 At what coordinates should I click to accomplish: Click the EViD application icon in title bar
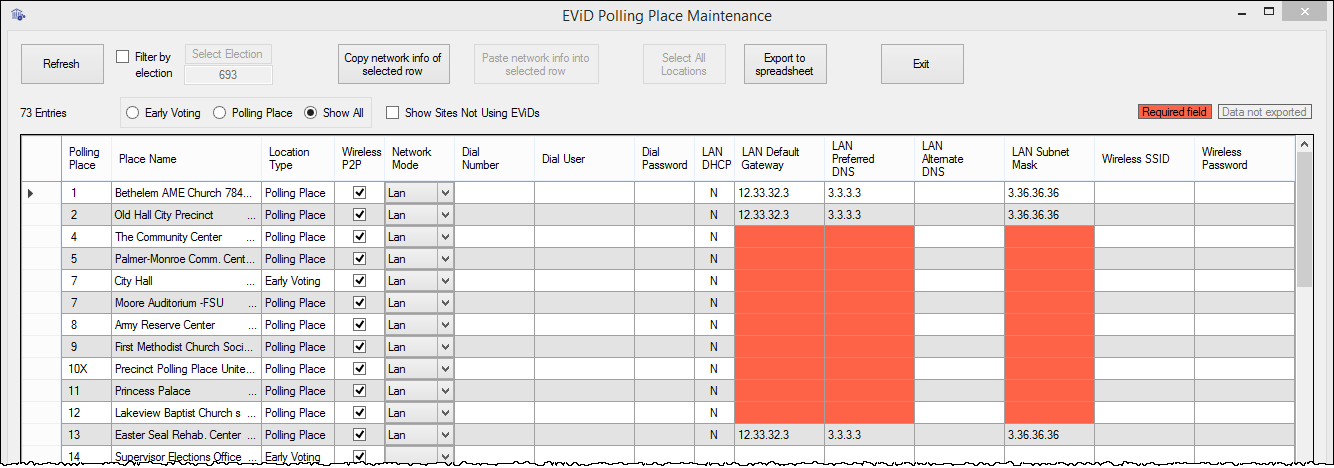(19, 16)
